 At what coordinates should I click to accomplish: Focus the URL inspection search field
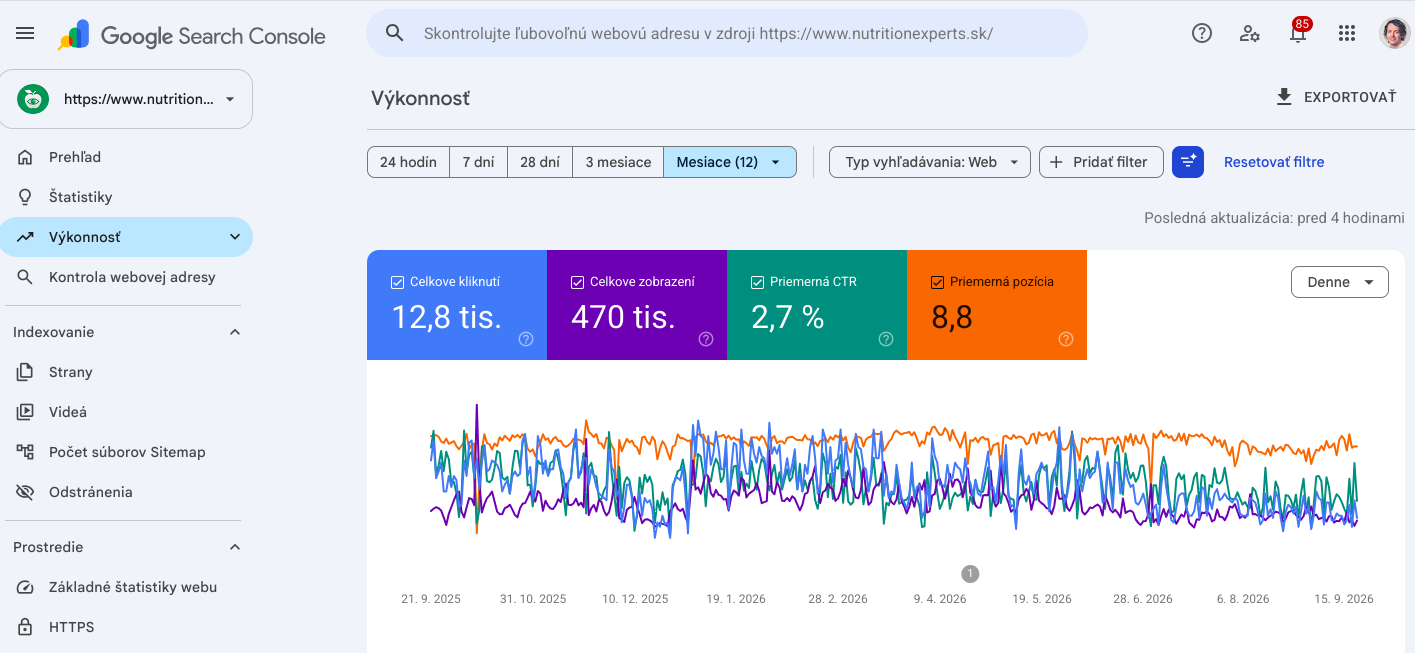coord(727,33)
